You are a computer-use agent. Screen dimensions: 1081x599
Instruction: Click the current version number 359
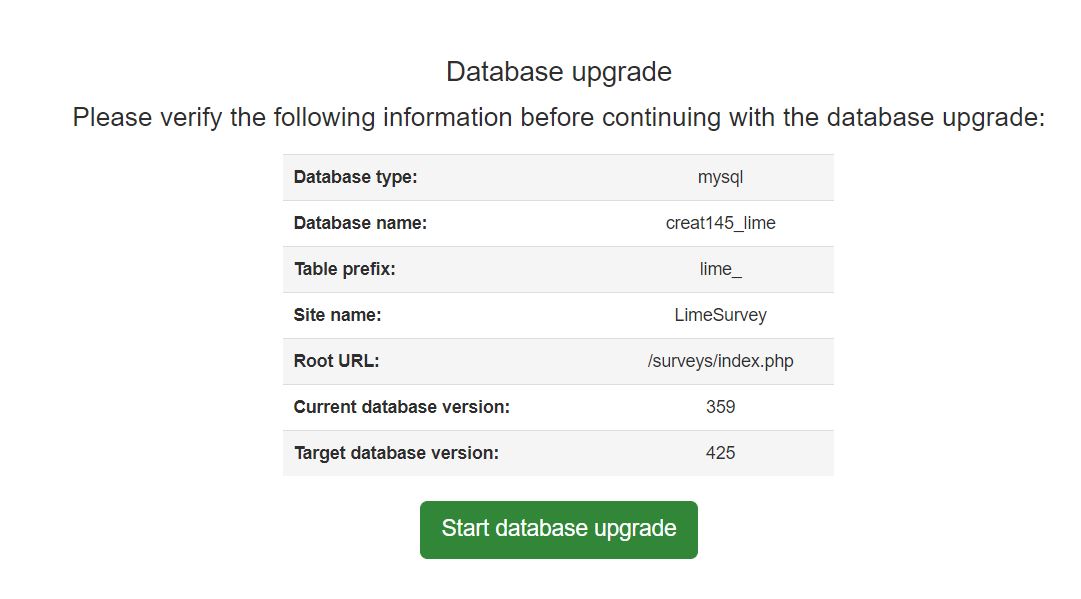click(x=720, y=407)
